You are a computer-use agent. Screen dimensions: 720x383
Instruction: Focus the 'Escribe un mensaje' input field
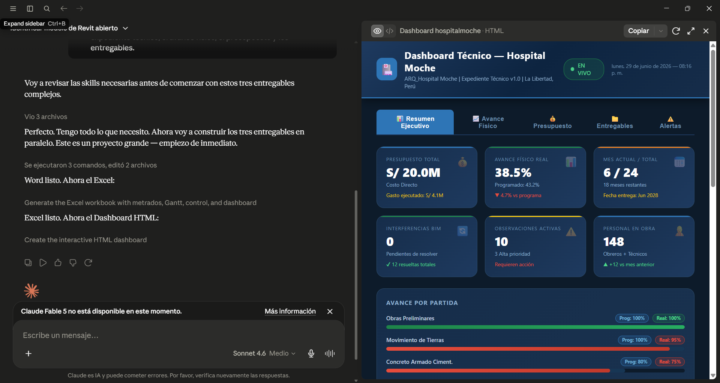click(179, 335)
